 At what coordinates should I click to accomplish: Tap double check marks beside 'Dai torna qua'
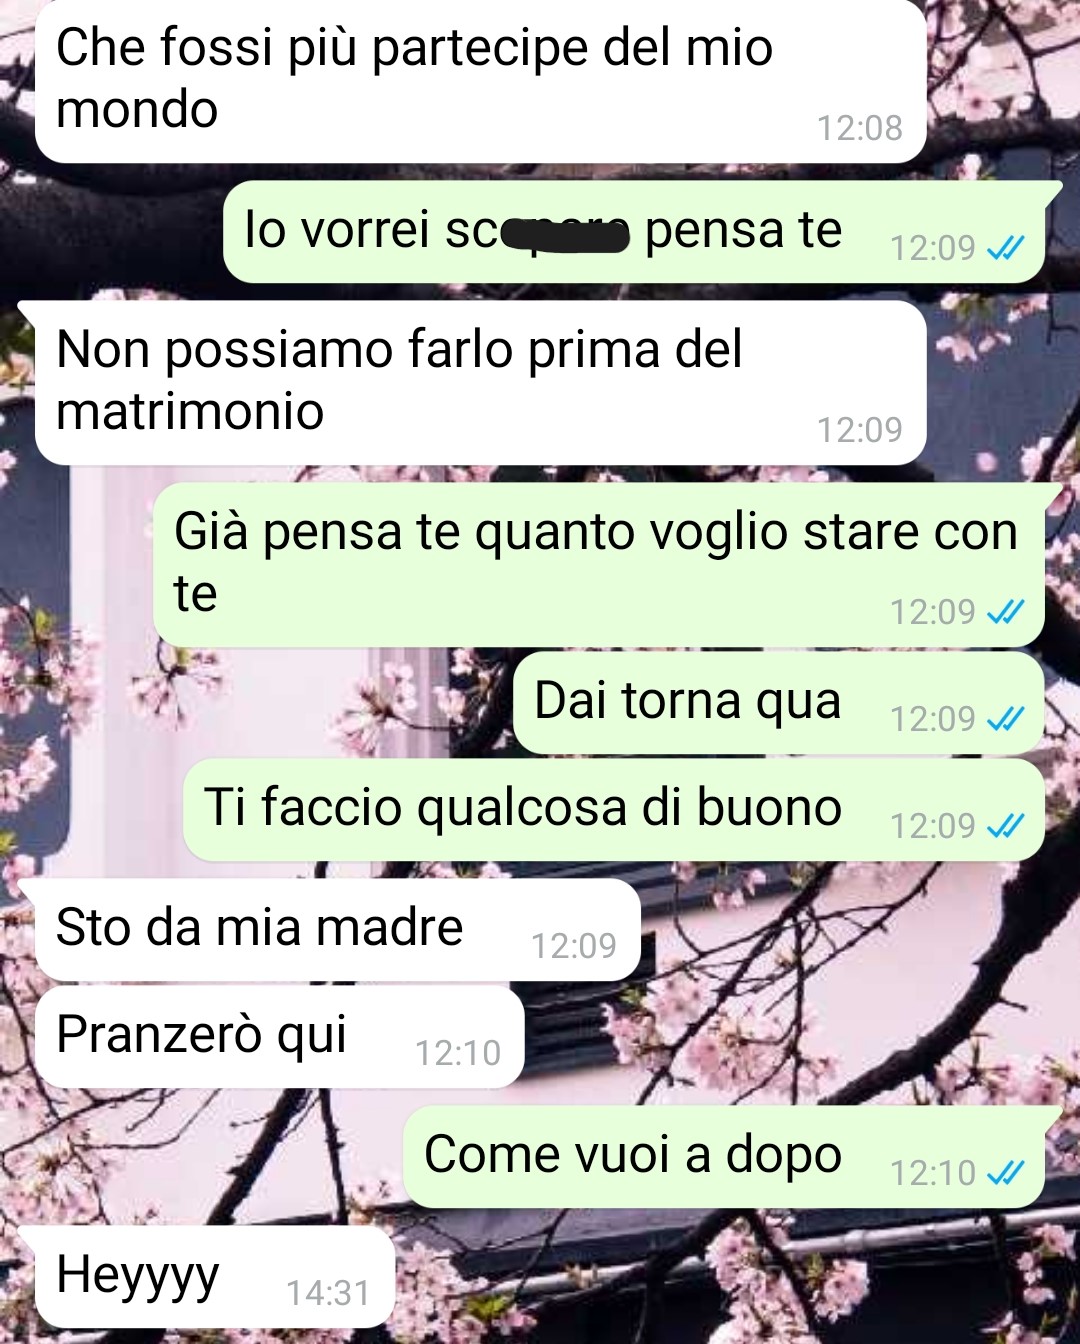click(x=1005, y=718)
